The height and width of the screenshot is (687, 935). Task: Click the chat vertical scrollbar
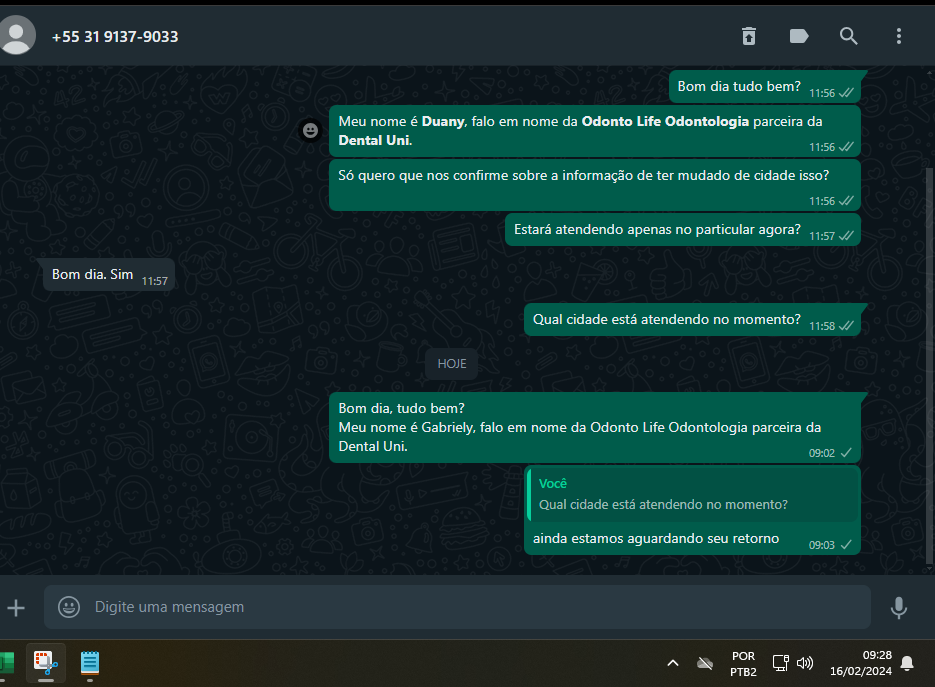pyautogui.click(x=928, y=367)
